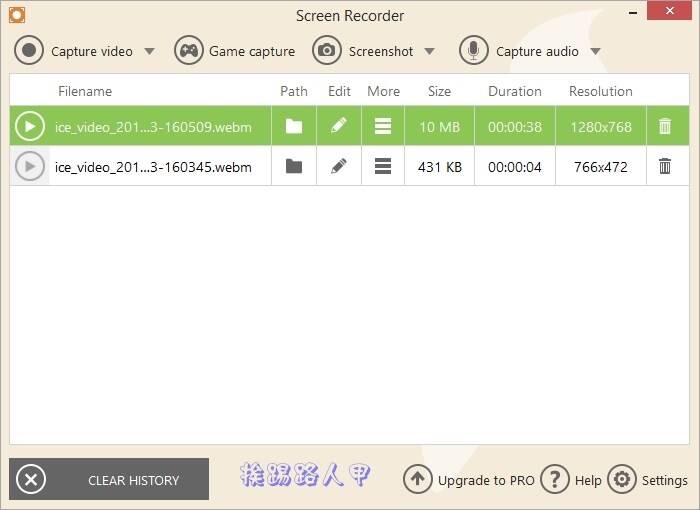Delete the 160509.webm recording with trash icon
700x510 pixels.
point(665,126)
